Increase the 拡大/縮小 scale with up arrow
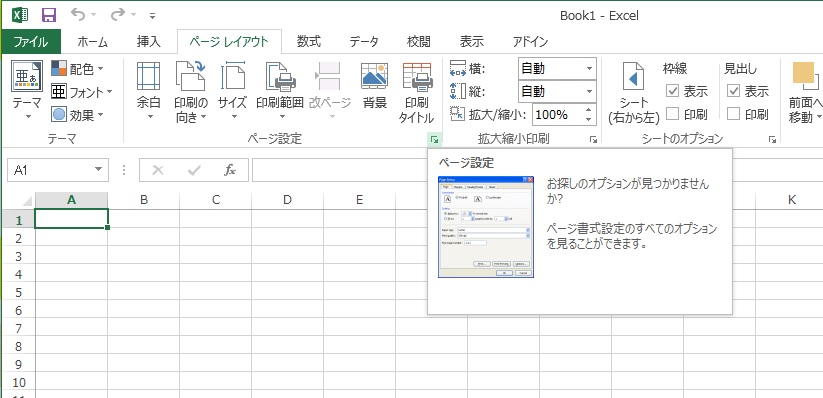Image resolution: width=823 pixels, height=398 pixels. tap(589, 110)
